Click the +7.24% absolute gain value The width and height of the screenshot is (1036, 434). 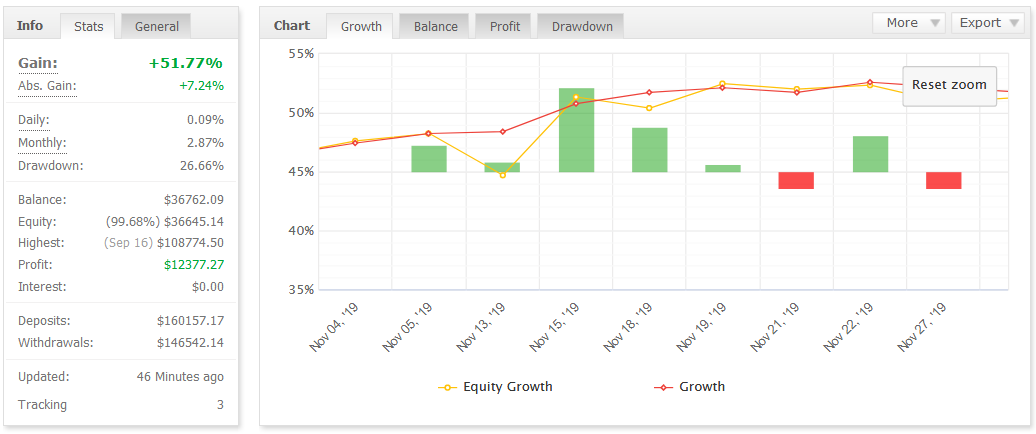click(201, 86)
